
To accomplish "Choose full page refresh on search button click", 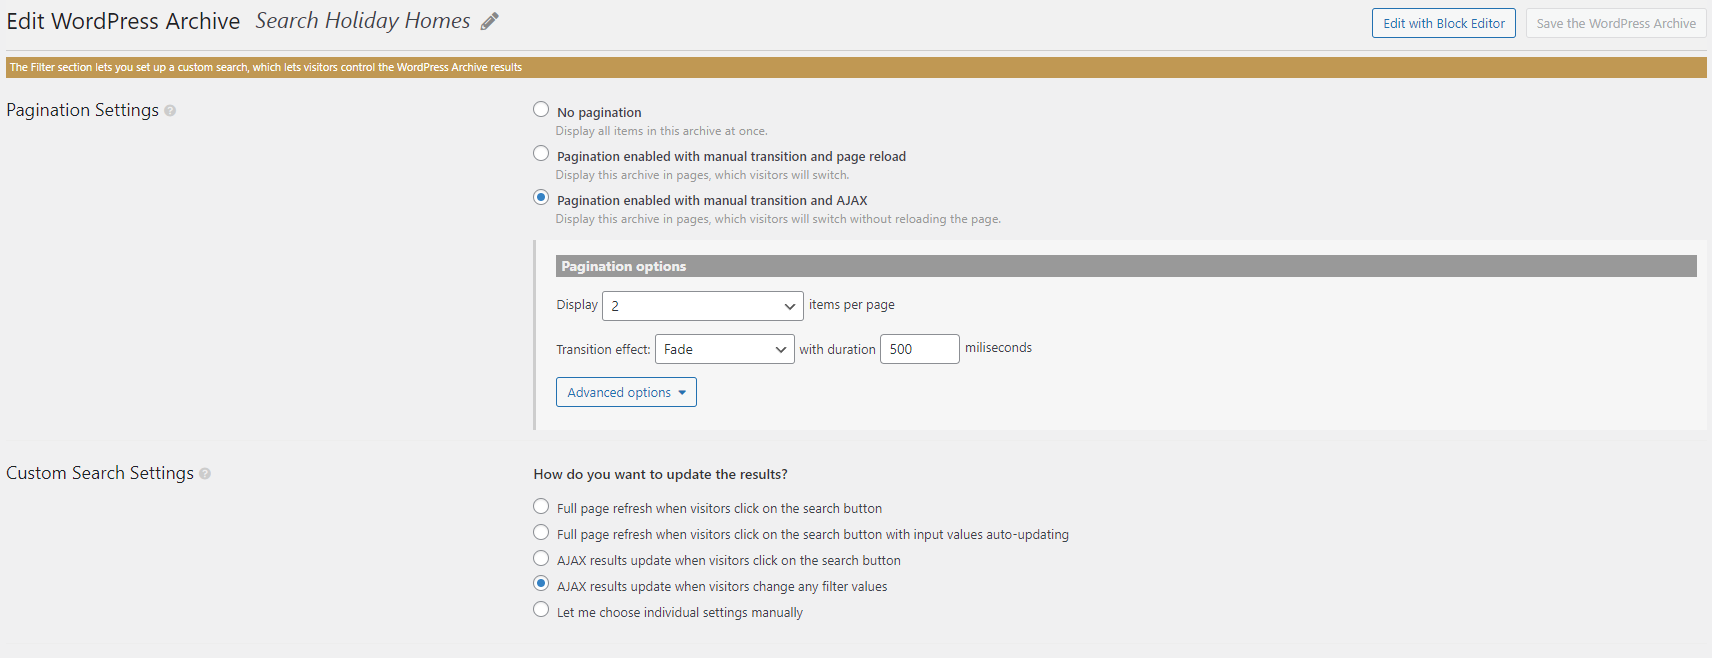I will pyautogui.click(x=541, y=506).
